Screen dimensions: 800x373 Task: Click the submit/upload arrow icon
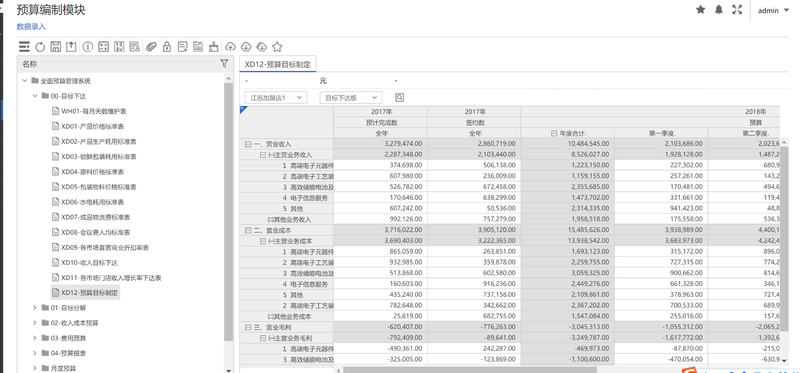pos(71,47)
